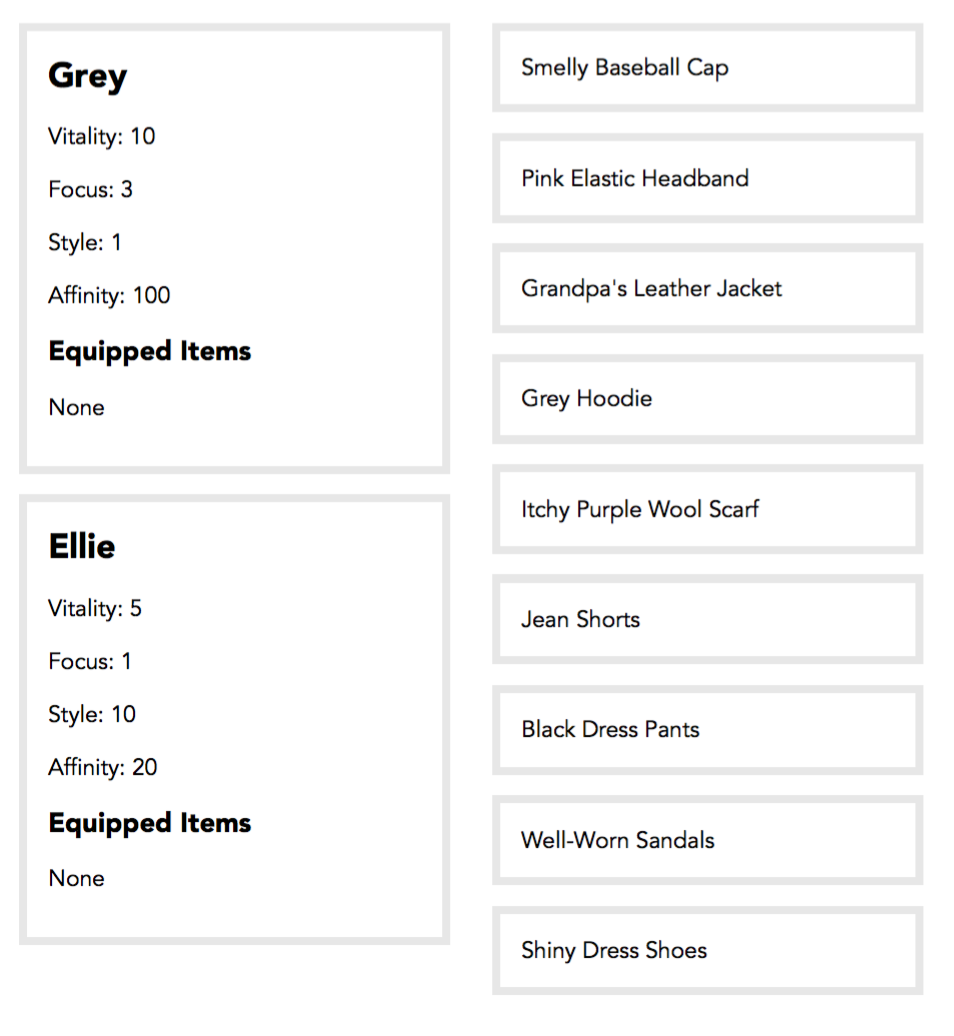
Task: Click Ellie's Style: 10 stat
Action: point(92,714)
